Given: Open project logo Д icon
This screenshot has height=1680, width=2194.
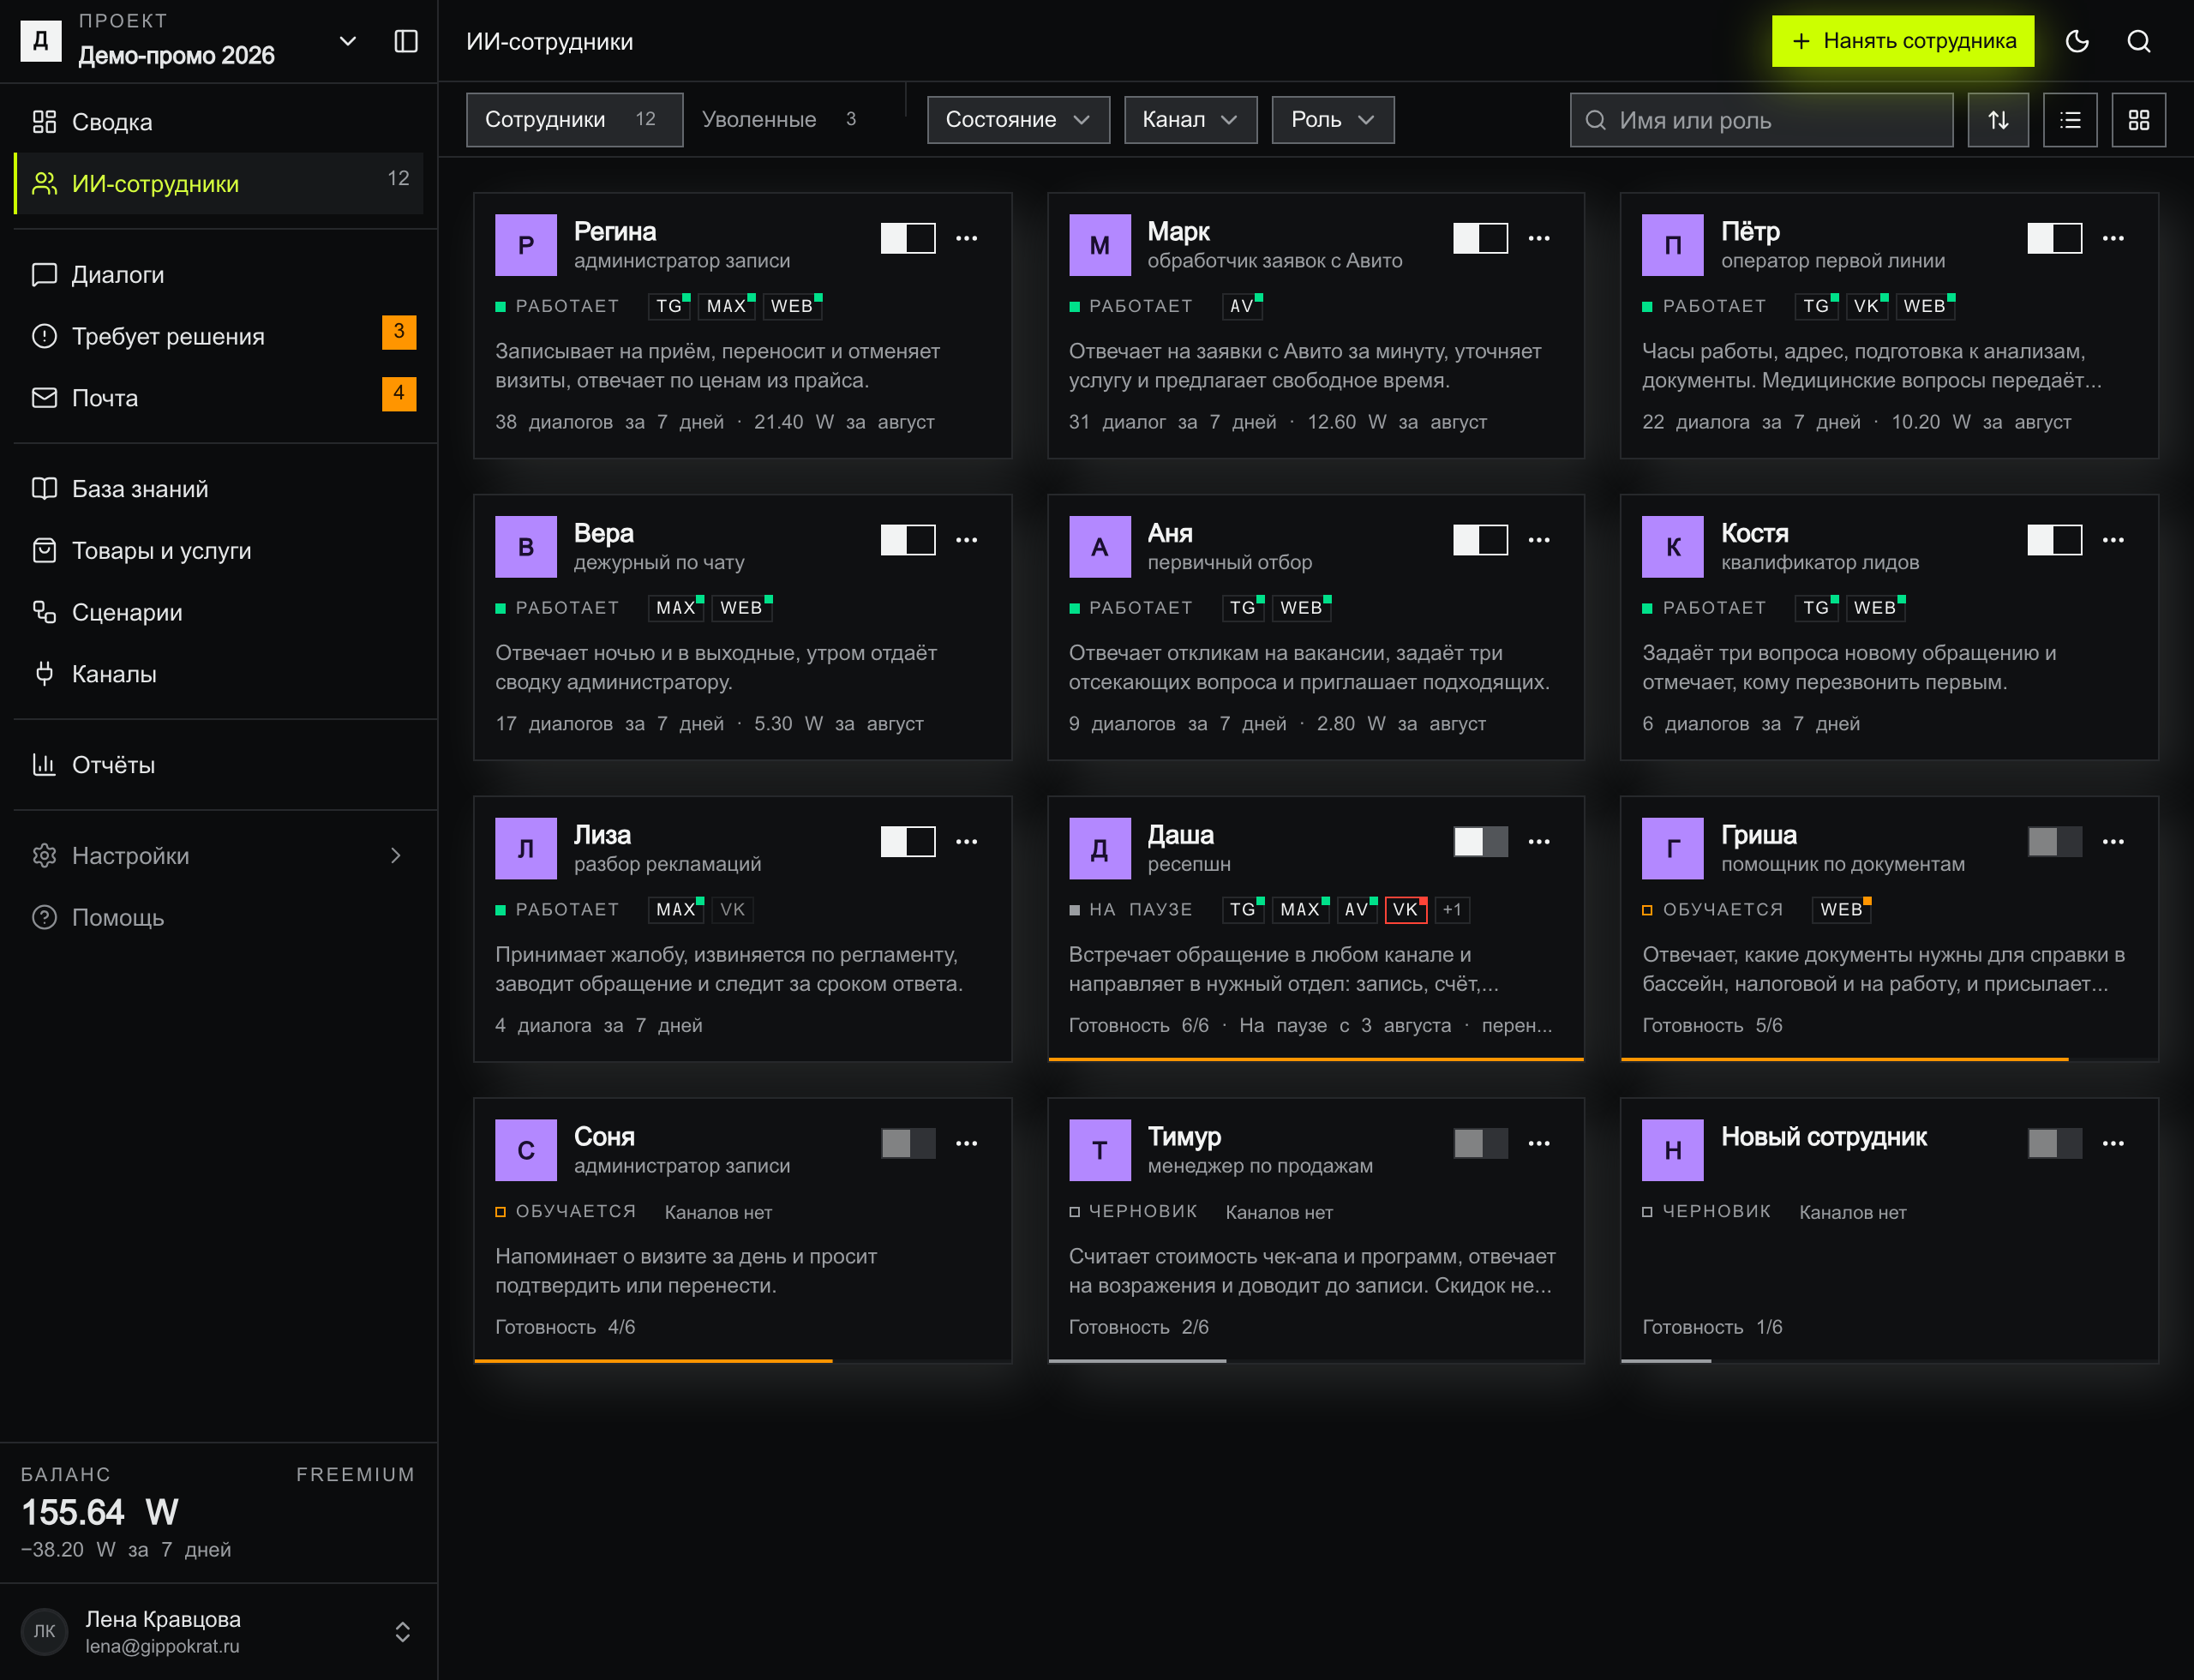Looking at the screenshot, I should [41, 41].
